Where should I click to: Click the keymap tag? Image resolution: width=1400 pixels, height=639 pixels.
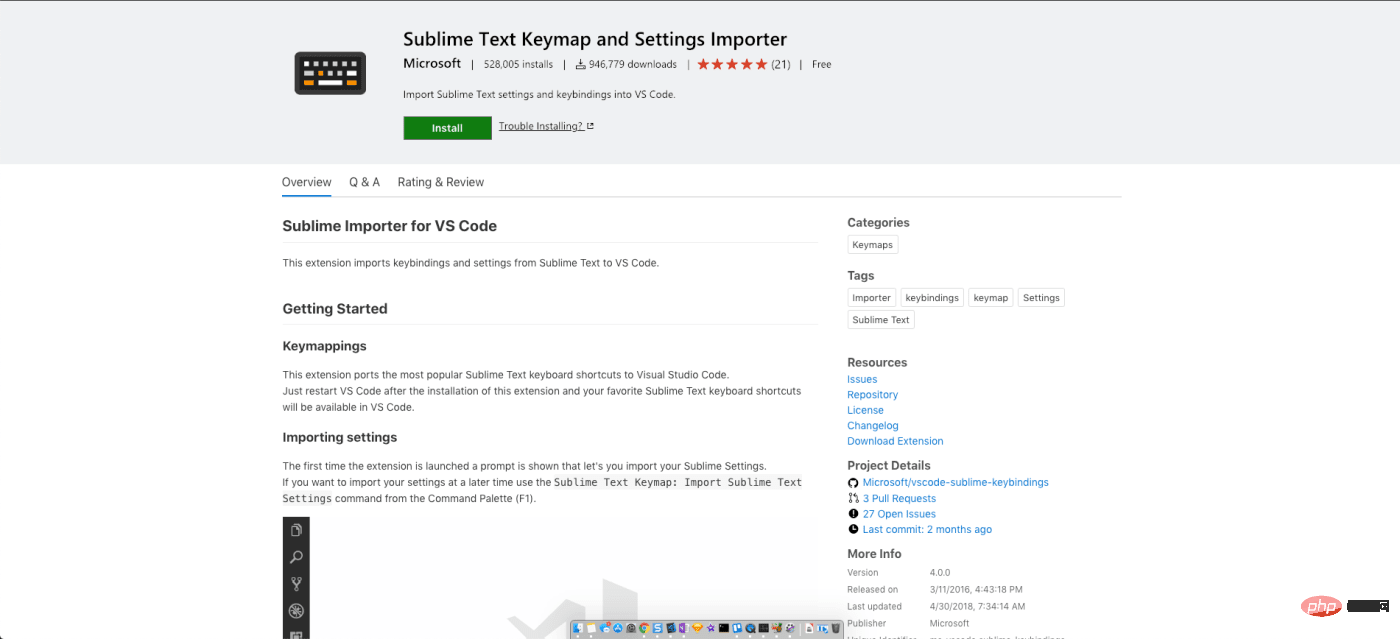click(x=991, y=297)
